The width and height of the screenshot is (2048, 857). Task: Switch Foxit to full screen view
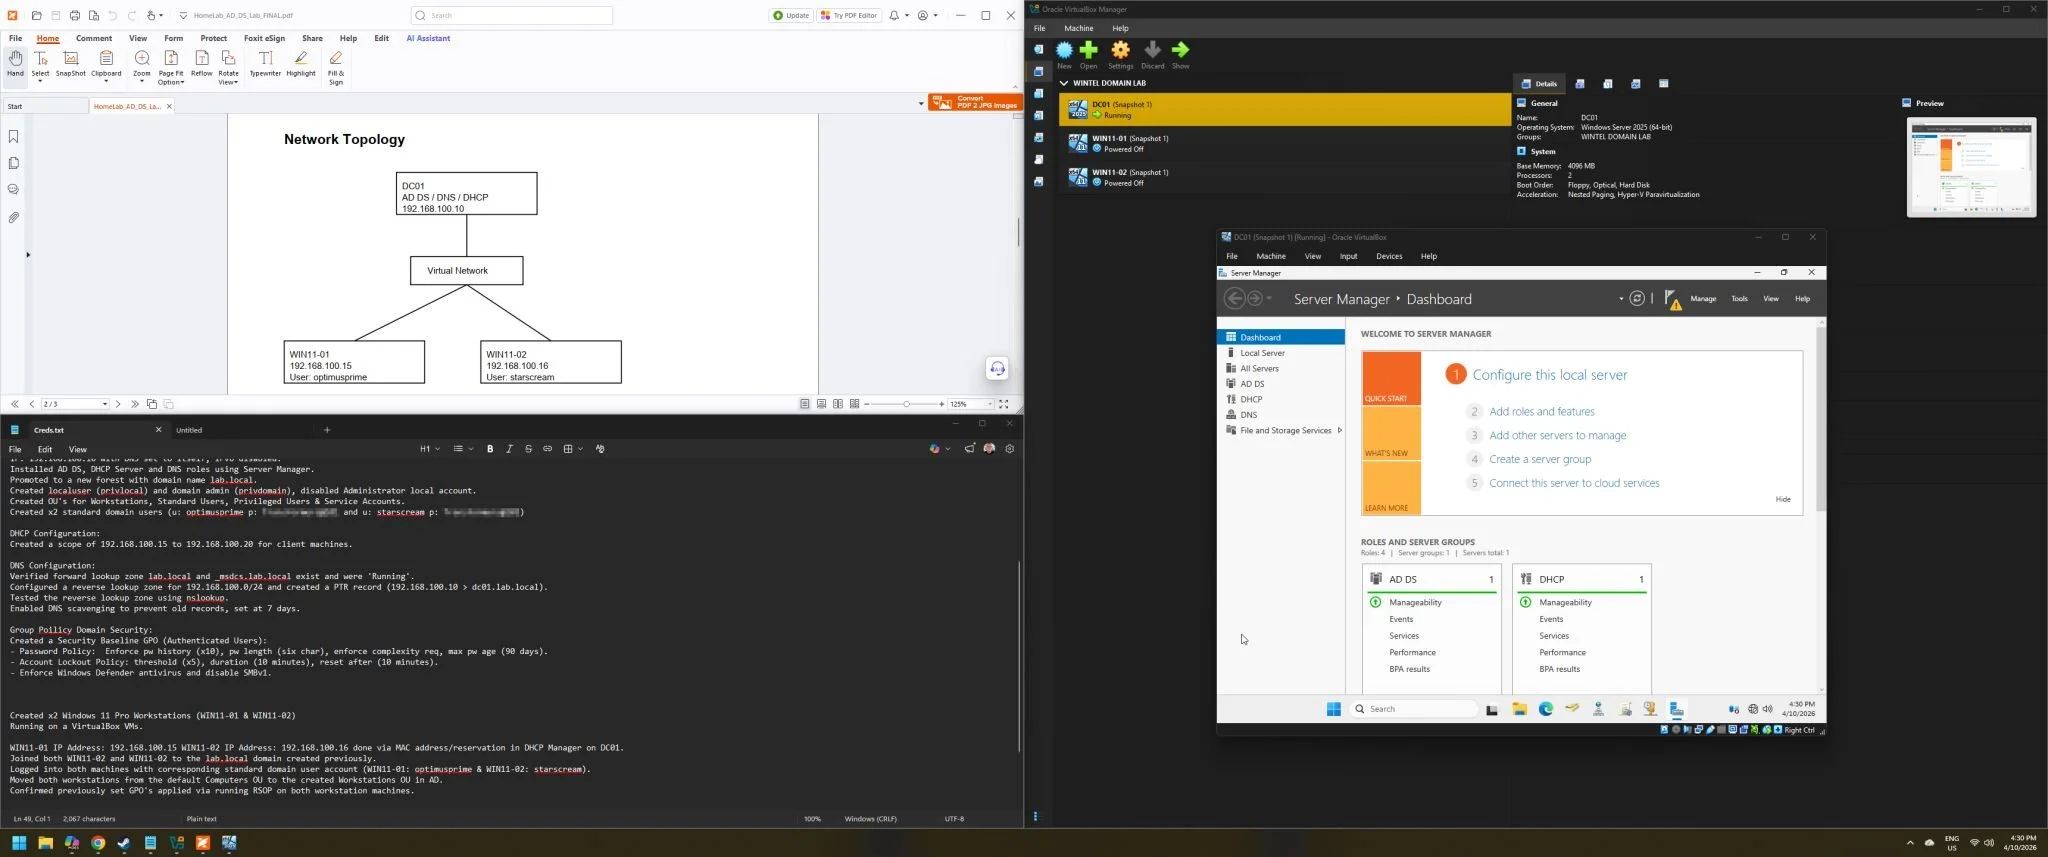pos(1004,404)
